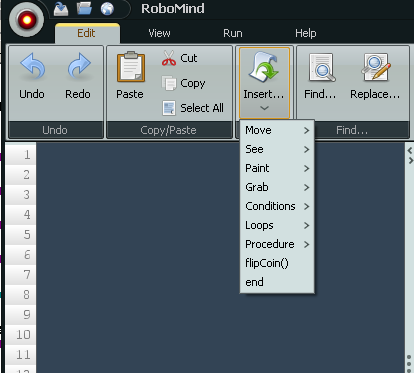
Task: Expand the See submenu
Action: 277,149
